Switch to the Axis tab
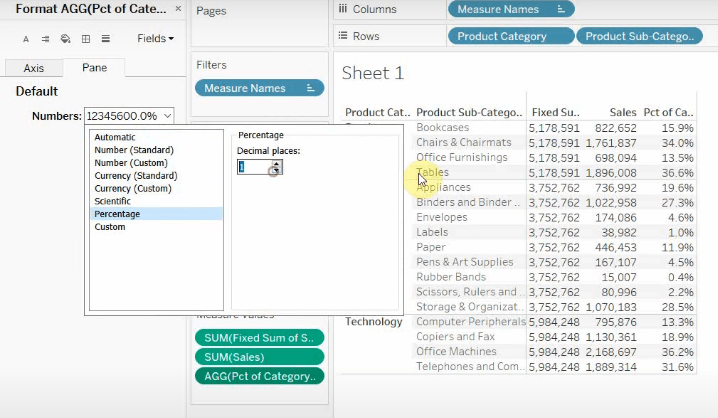This screenshot has height=418, width=718. point(34,68)
